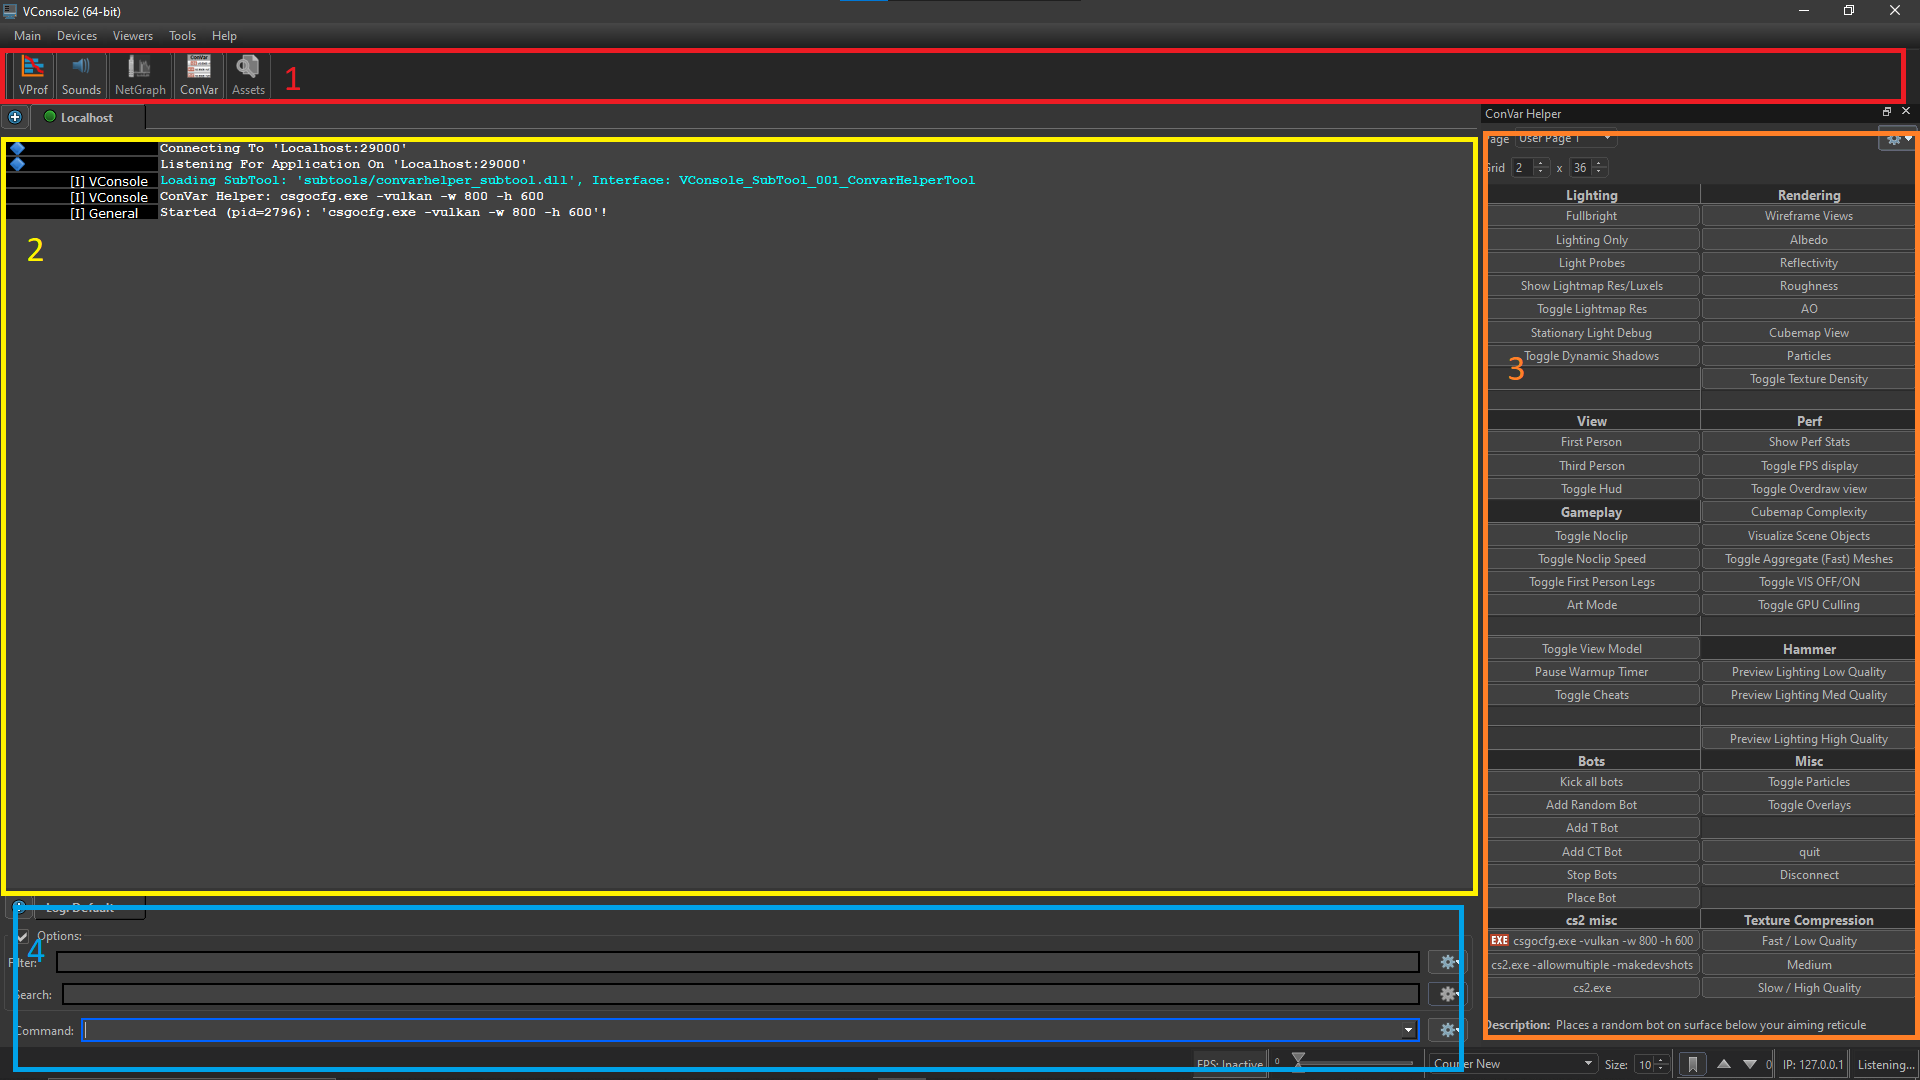Expand the Command history dropdown
The width and height of the screenshot is (1920, 1080).
tap(1408, 1030)
